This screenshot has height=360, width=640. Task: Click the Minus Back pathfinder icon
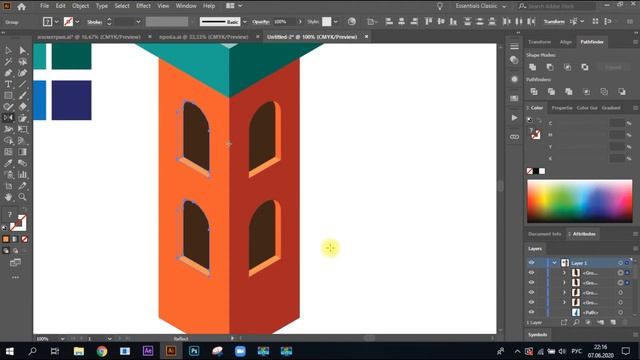click(x=622, y=92)
